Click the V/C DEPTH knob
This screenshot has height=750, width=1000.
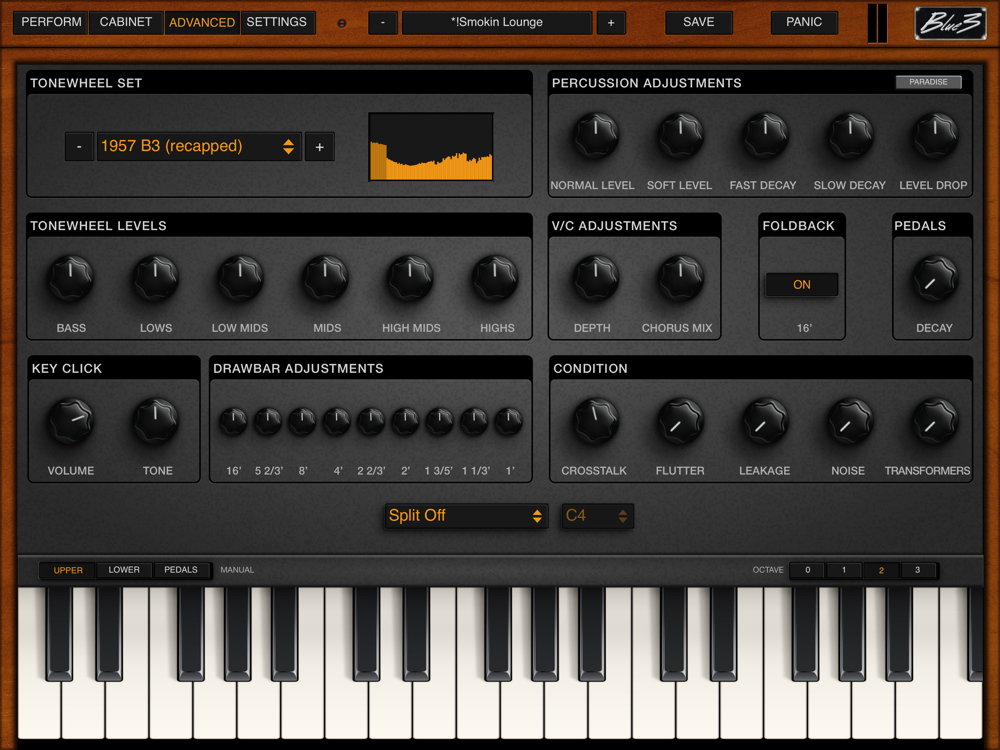[595, 279]
